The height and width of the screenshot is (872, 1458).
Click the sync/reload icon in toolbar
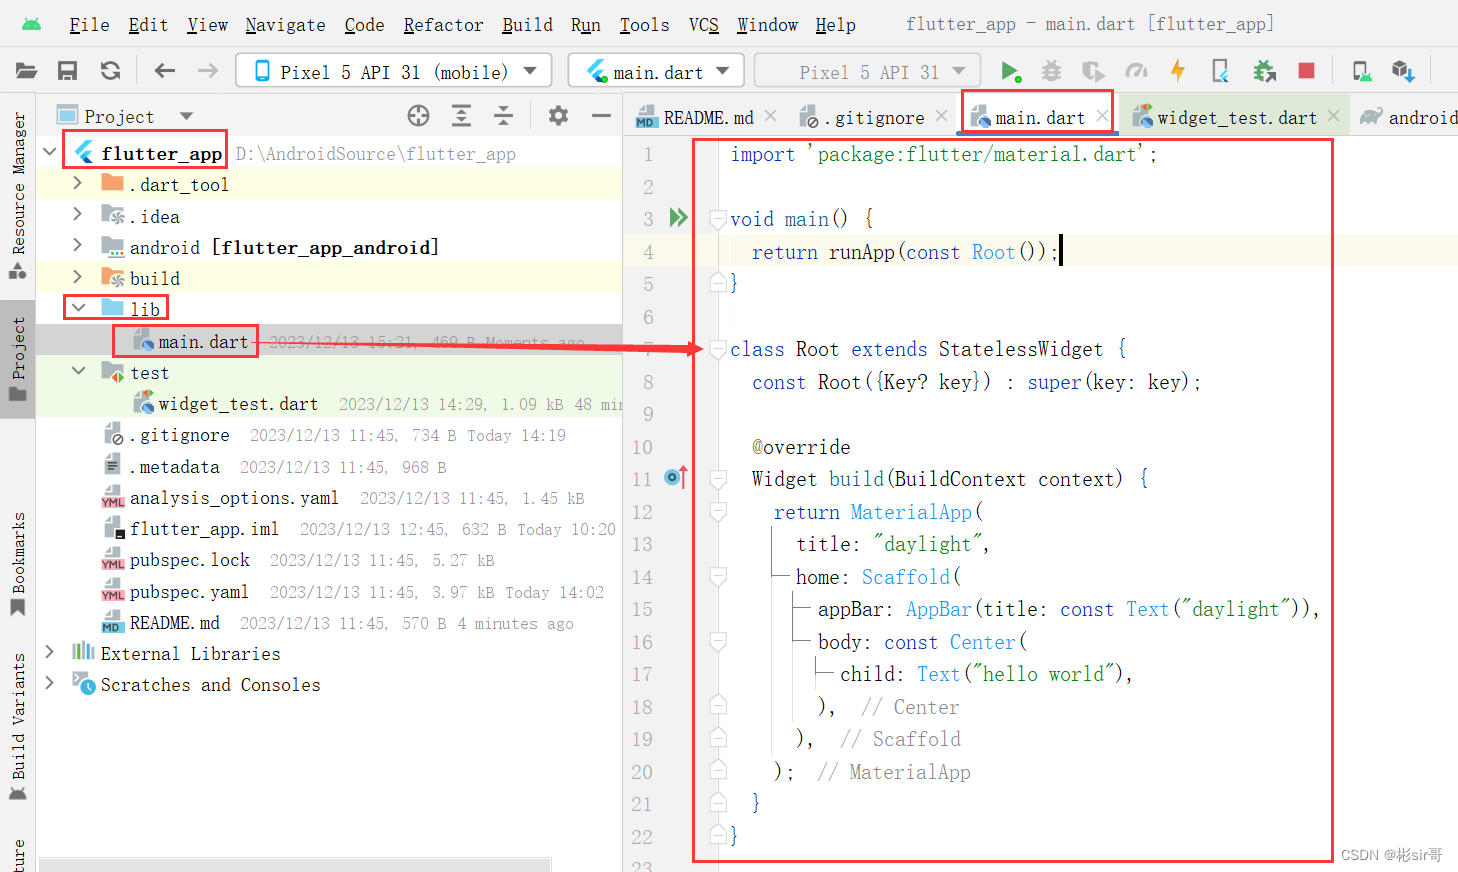click(110, 71)
